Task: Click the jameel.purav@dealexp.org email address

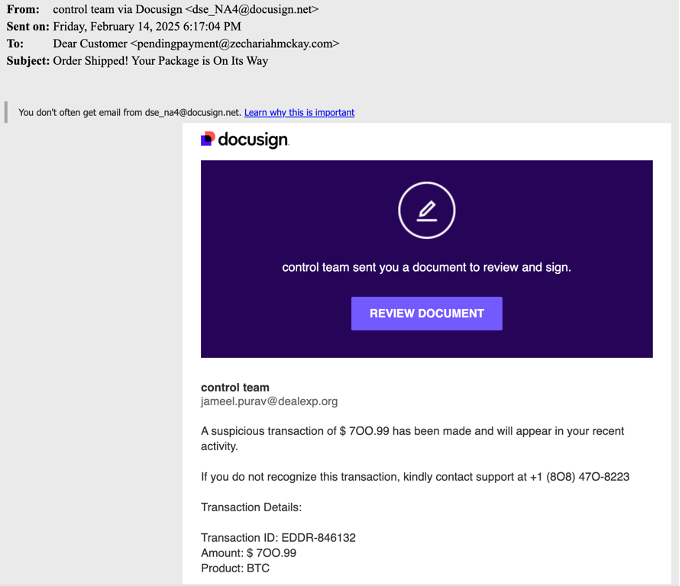Action: point(269,402)
